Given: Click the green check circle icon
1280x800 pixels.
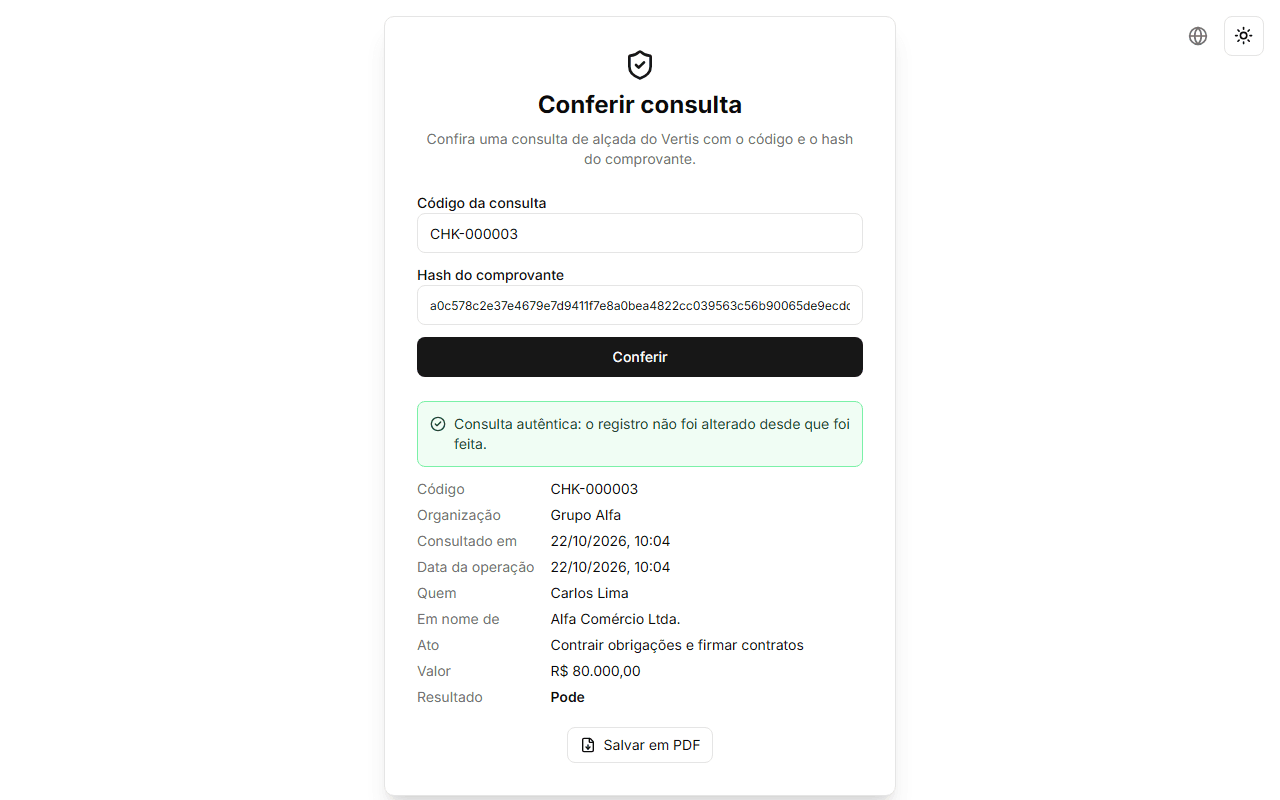Looking at the screenshot, I should click(x=438, y=424).
